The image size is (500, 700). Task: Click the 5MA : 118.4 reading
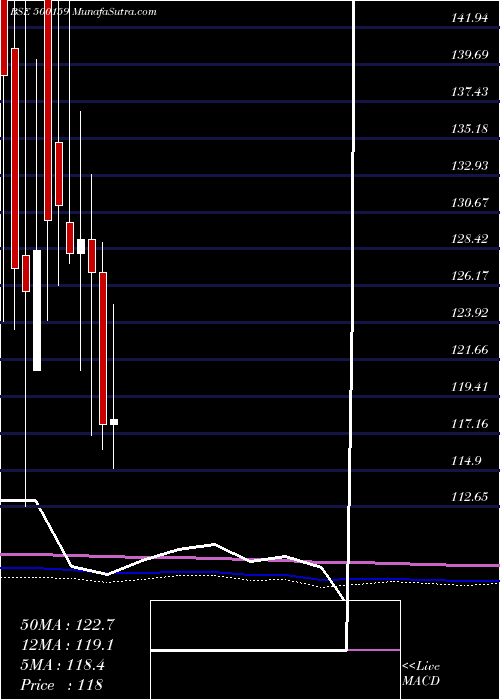(63, 665)
